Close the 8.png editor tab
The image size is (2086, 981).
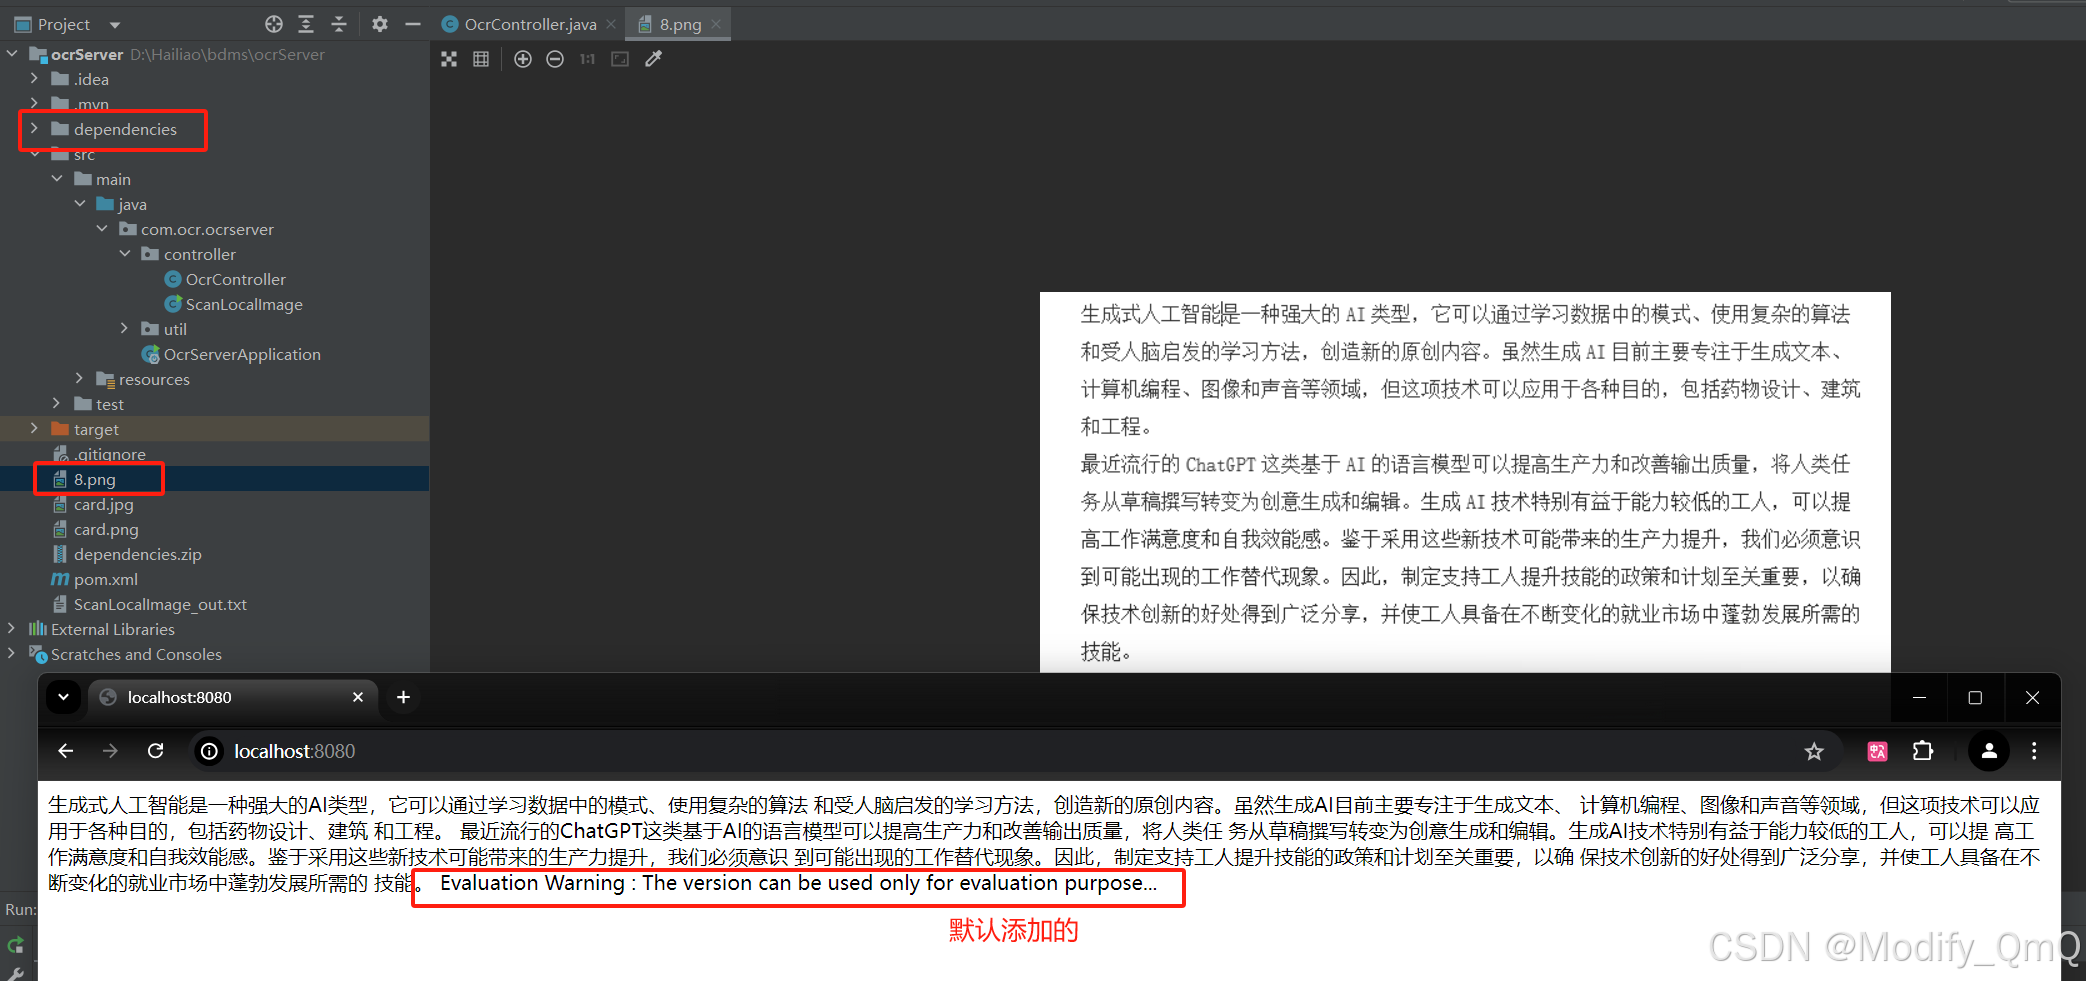point(716,24)
